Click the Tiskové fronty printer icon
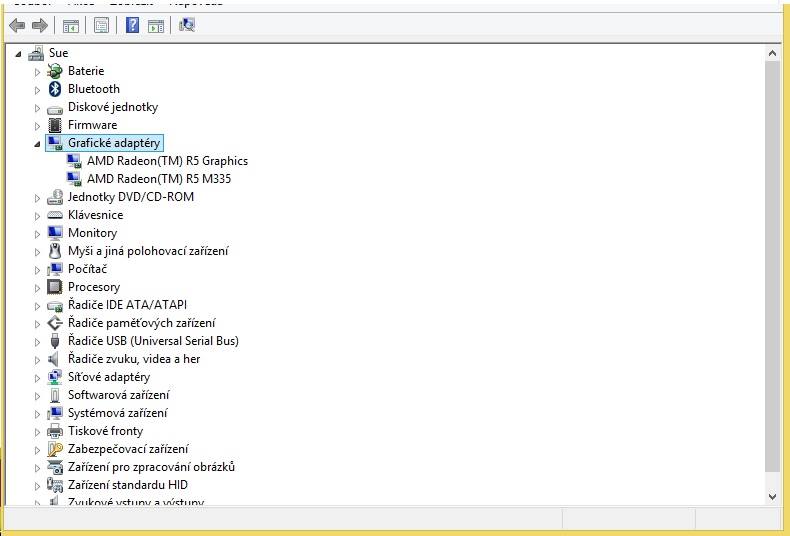The image size is (790, 536). point(54,431)
